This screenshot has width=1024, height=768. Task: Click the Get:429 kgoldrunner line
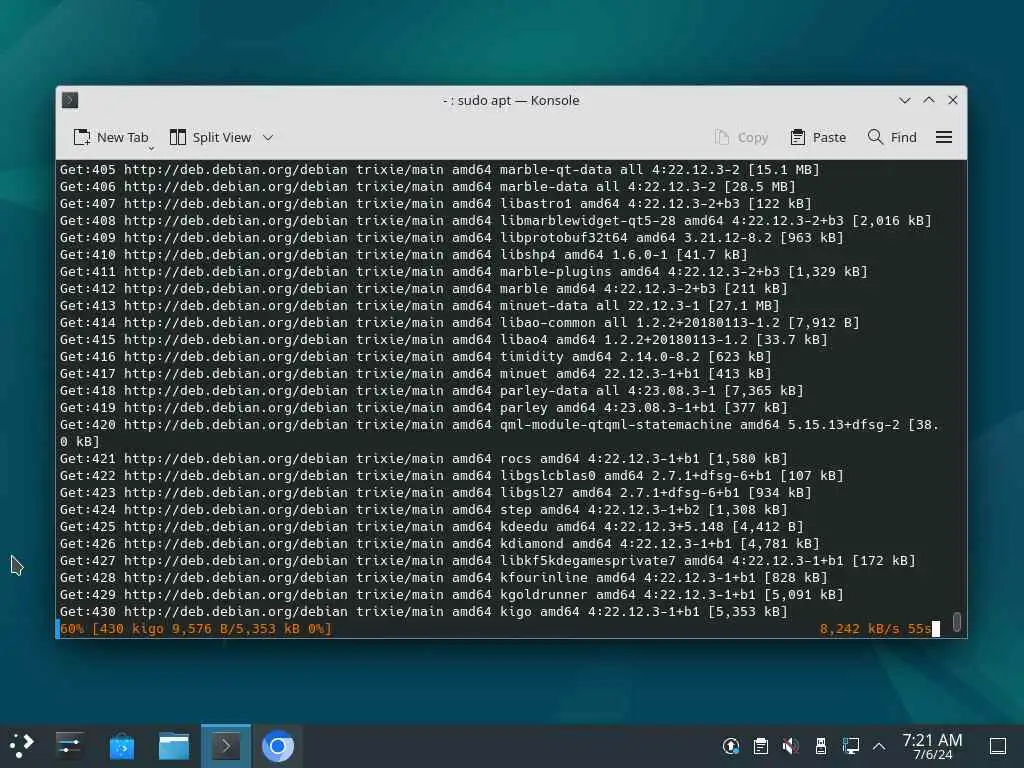tap(451, 594)
